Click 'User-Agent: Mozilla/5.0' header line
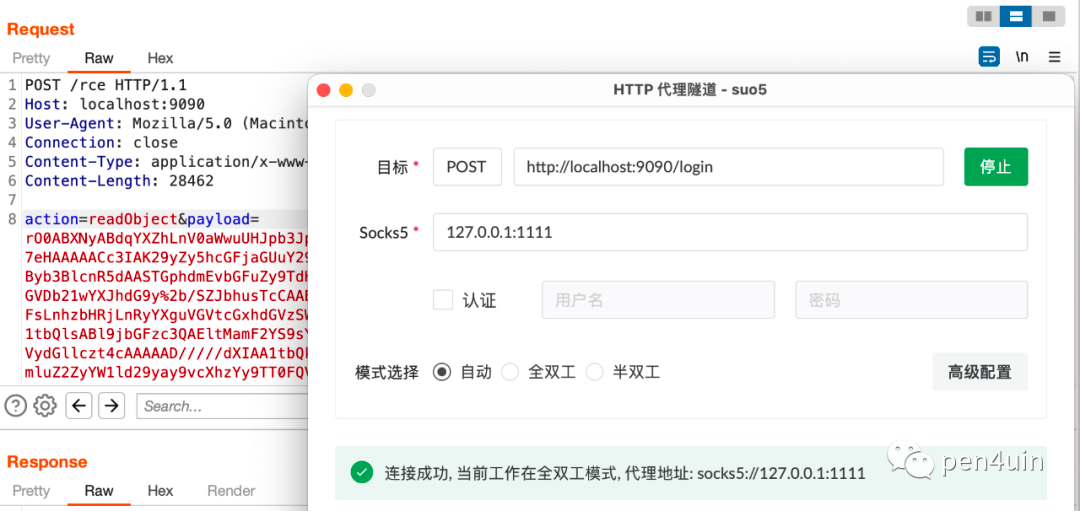The height and width of the screenshot is (511, 1080). pyautogui.click(x=165, y=124)
